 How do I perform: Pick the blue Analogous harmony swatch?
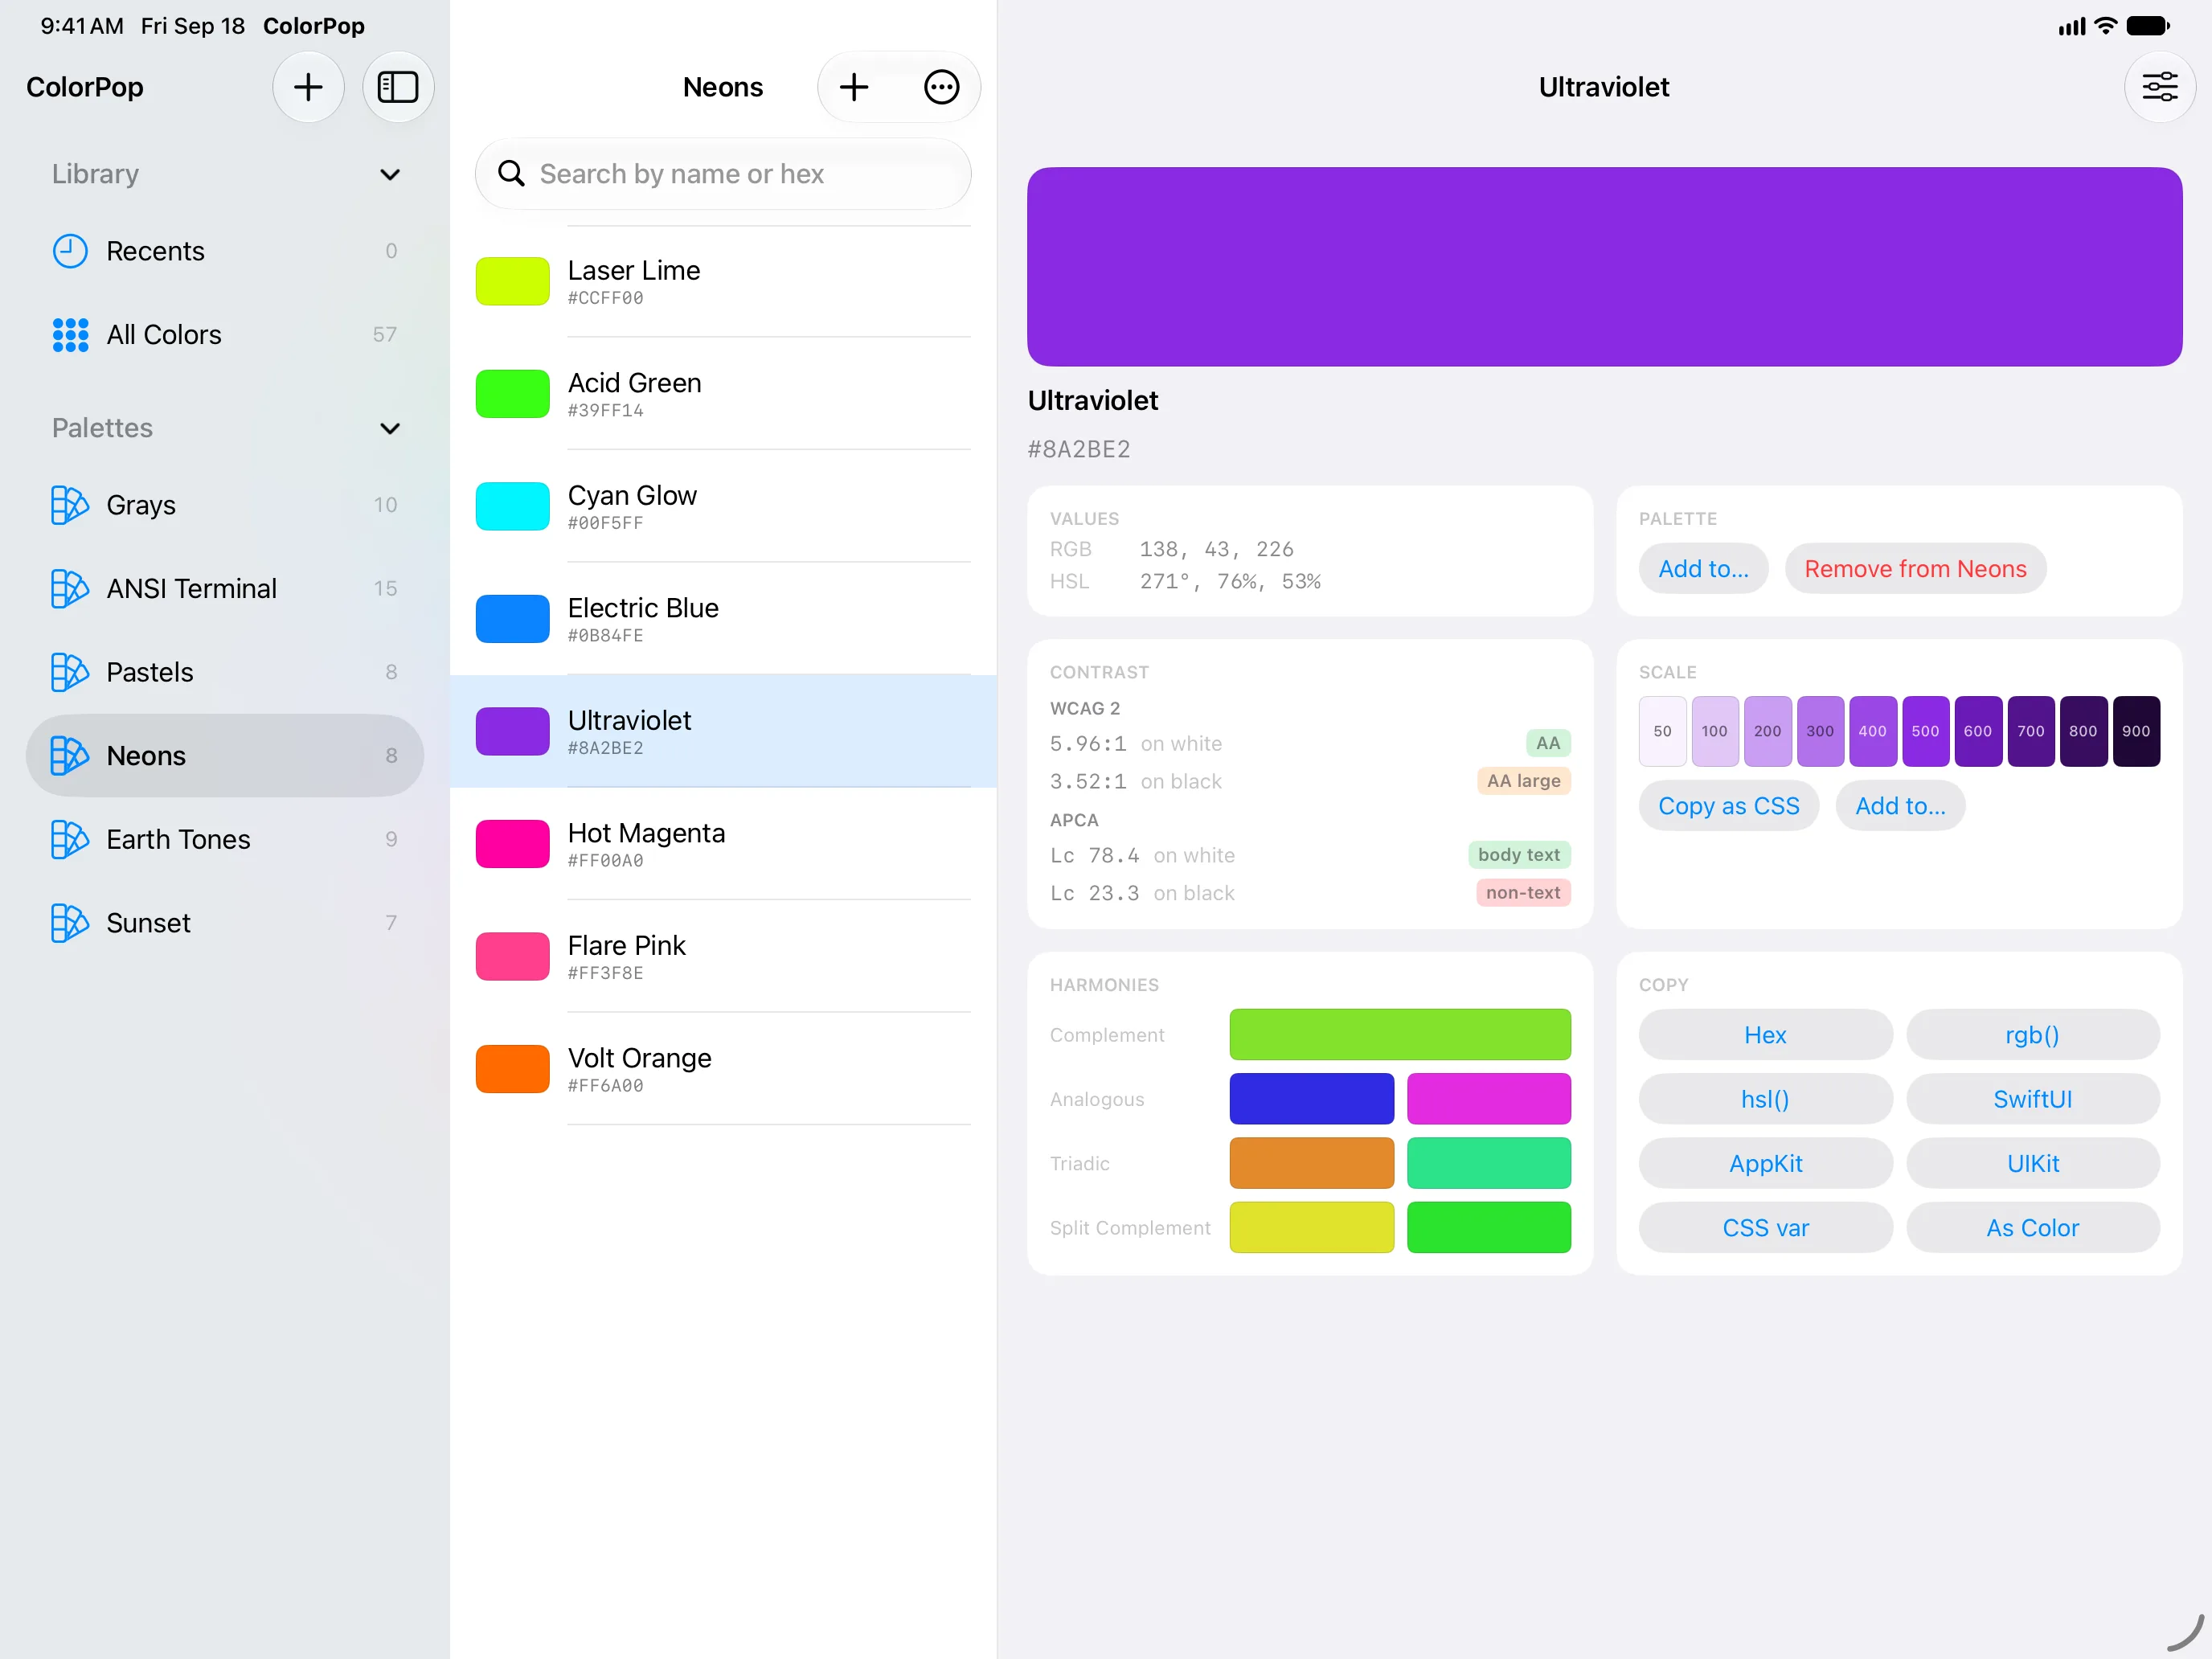click(1312, 1099)
